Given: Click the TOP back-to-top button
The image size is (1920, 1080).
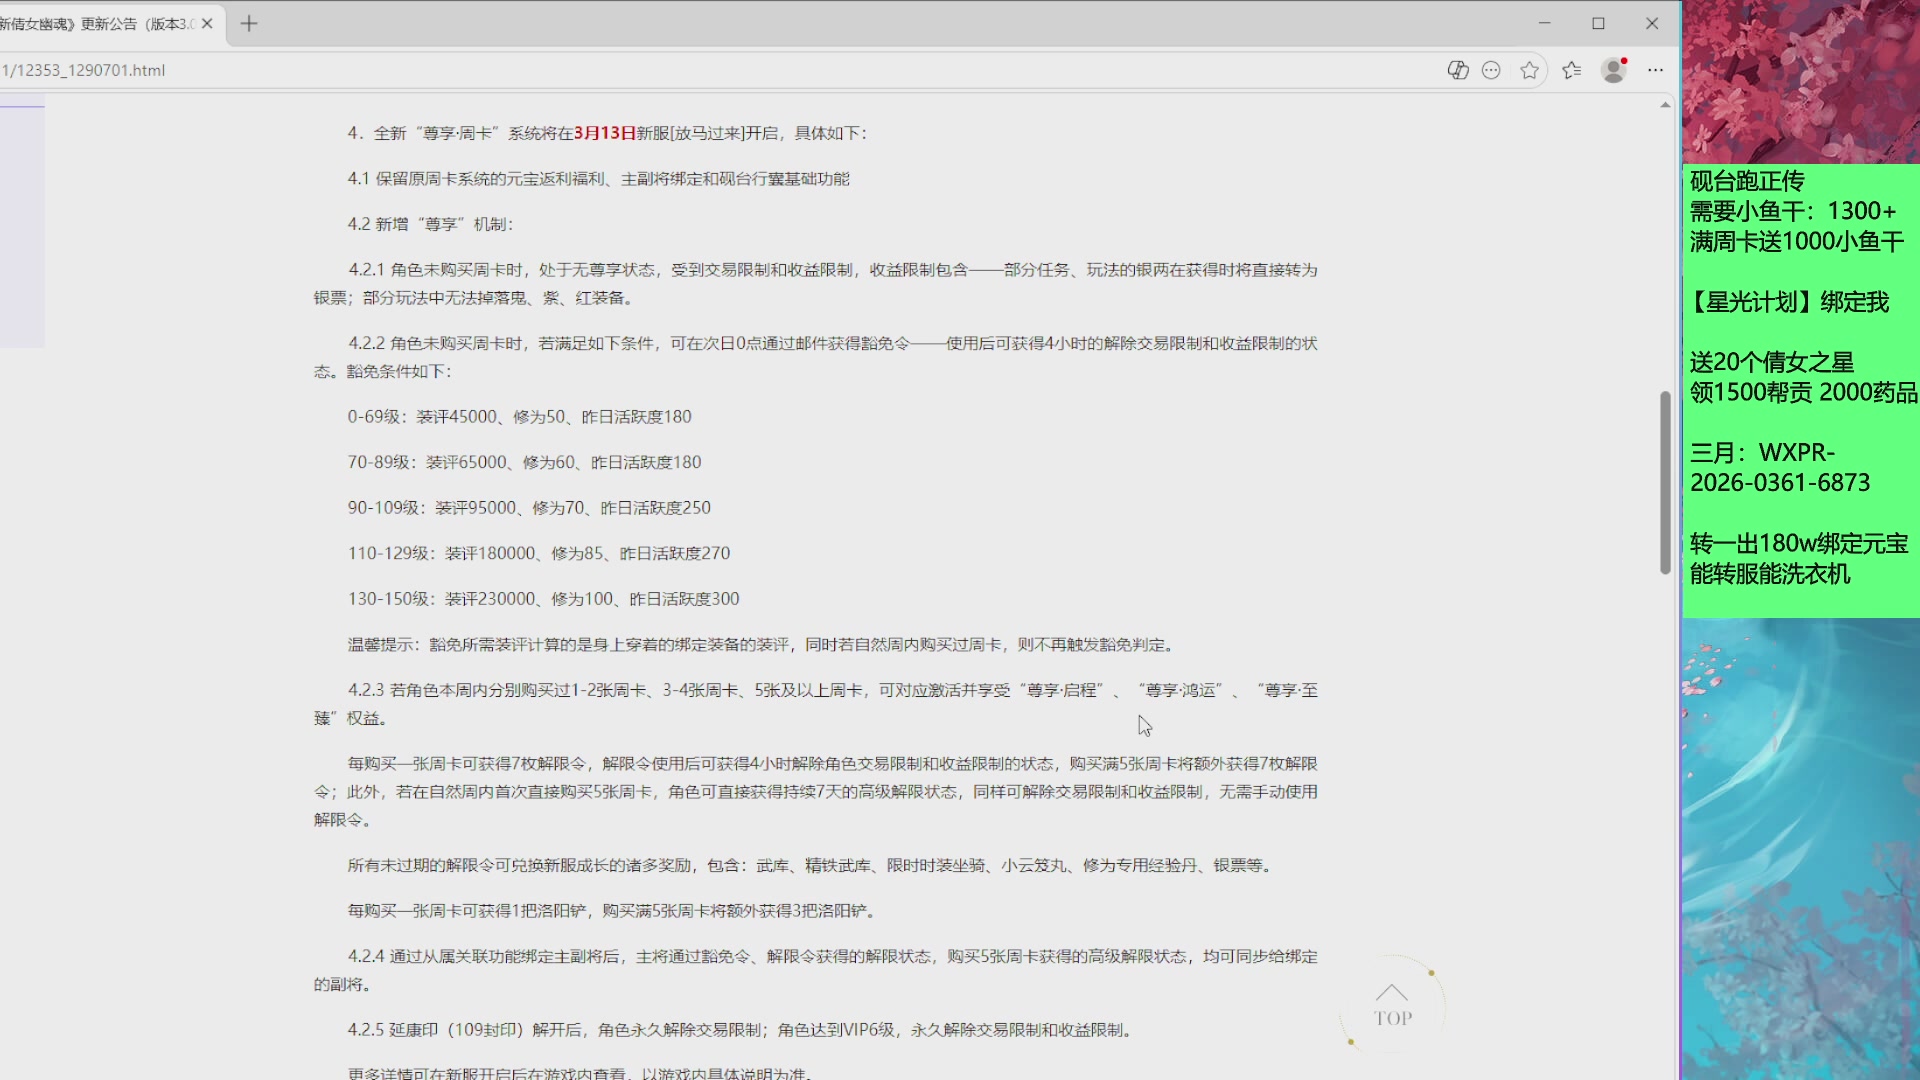Looking at the screenshot, I should pyautogui.click(x=1392, y=1006).
